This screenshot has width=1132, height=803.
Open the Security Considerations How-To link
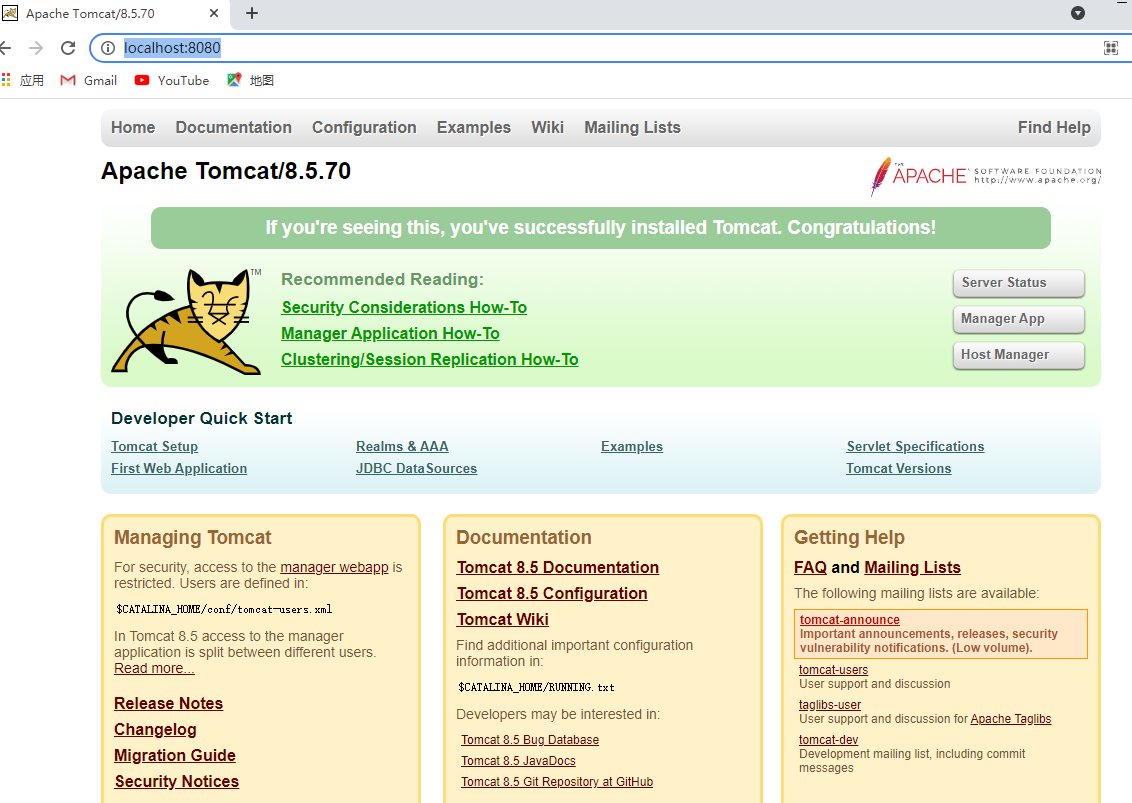[404, 307]
